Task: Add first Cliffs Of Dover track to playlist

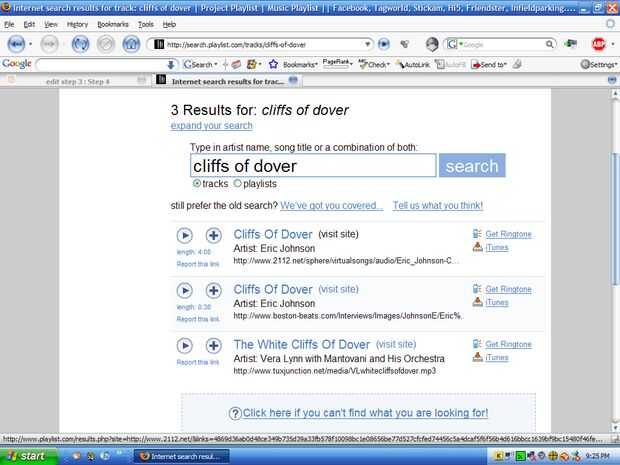Action: click(x=214, y=235)
